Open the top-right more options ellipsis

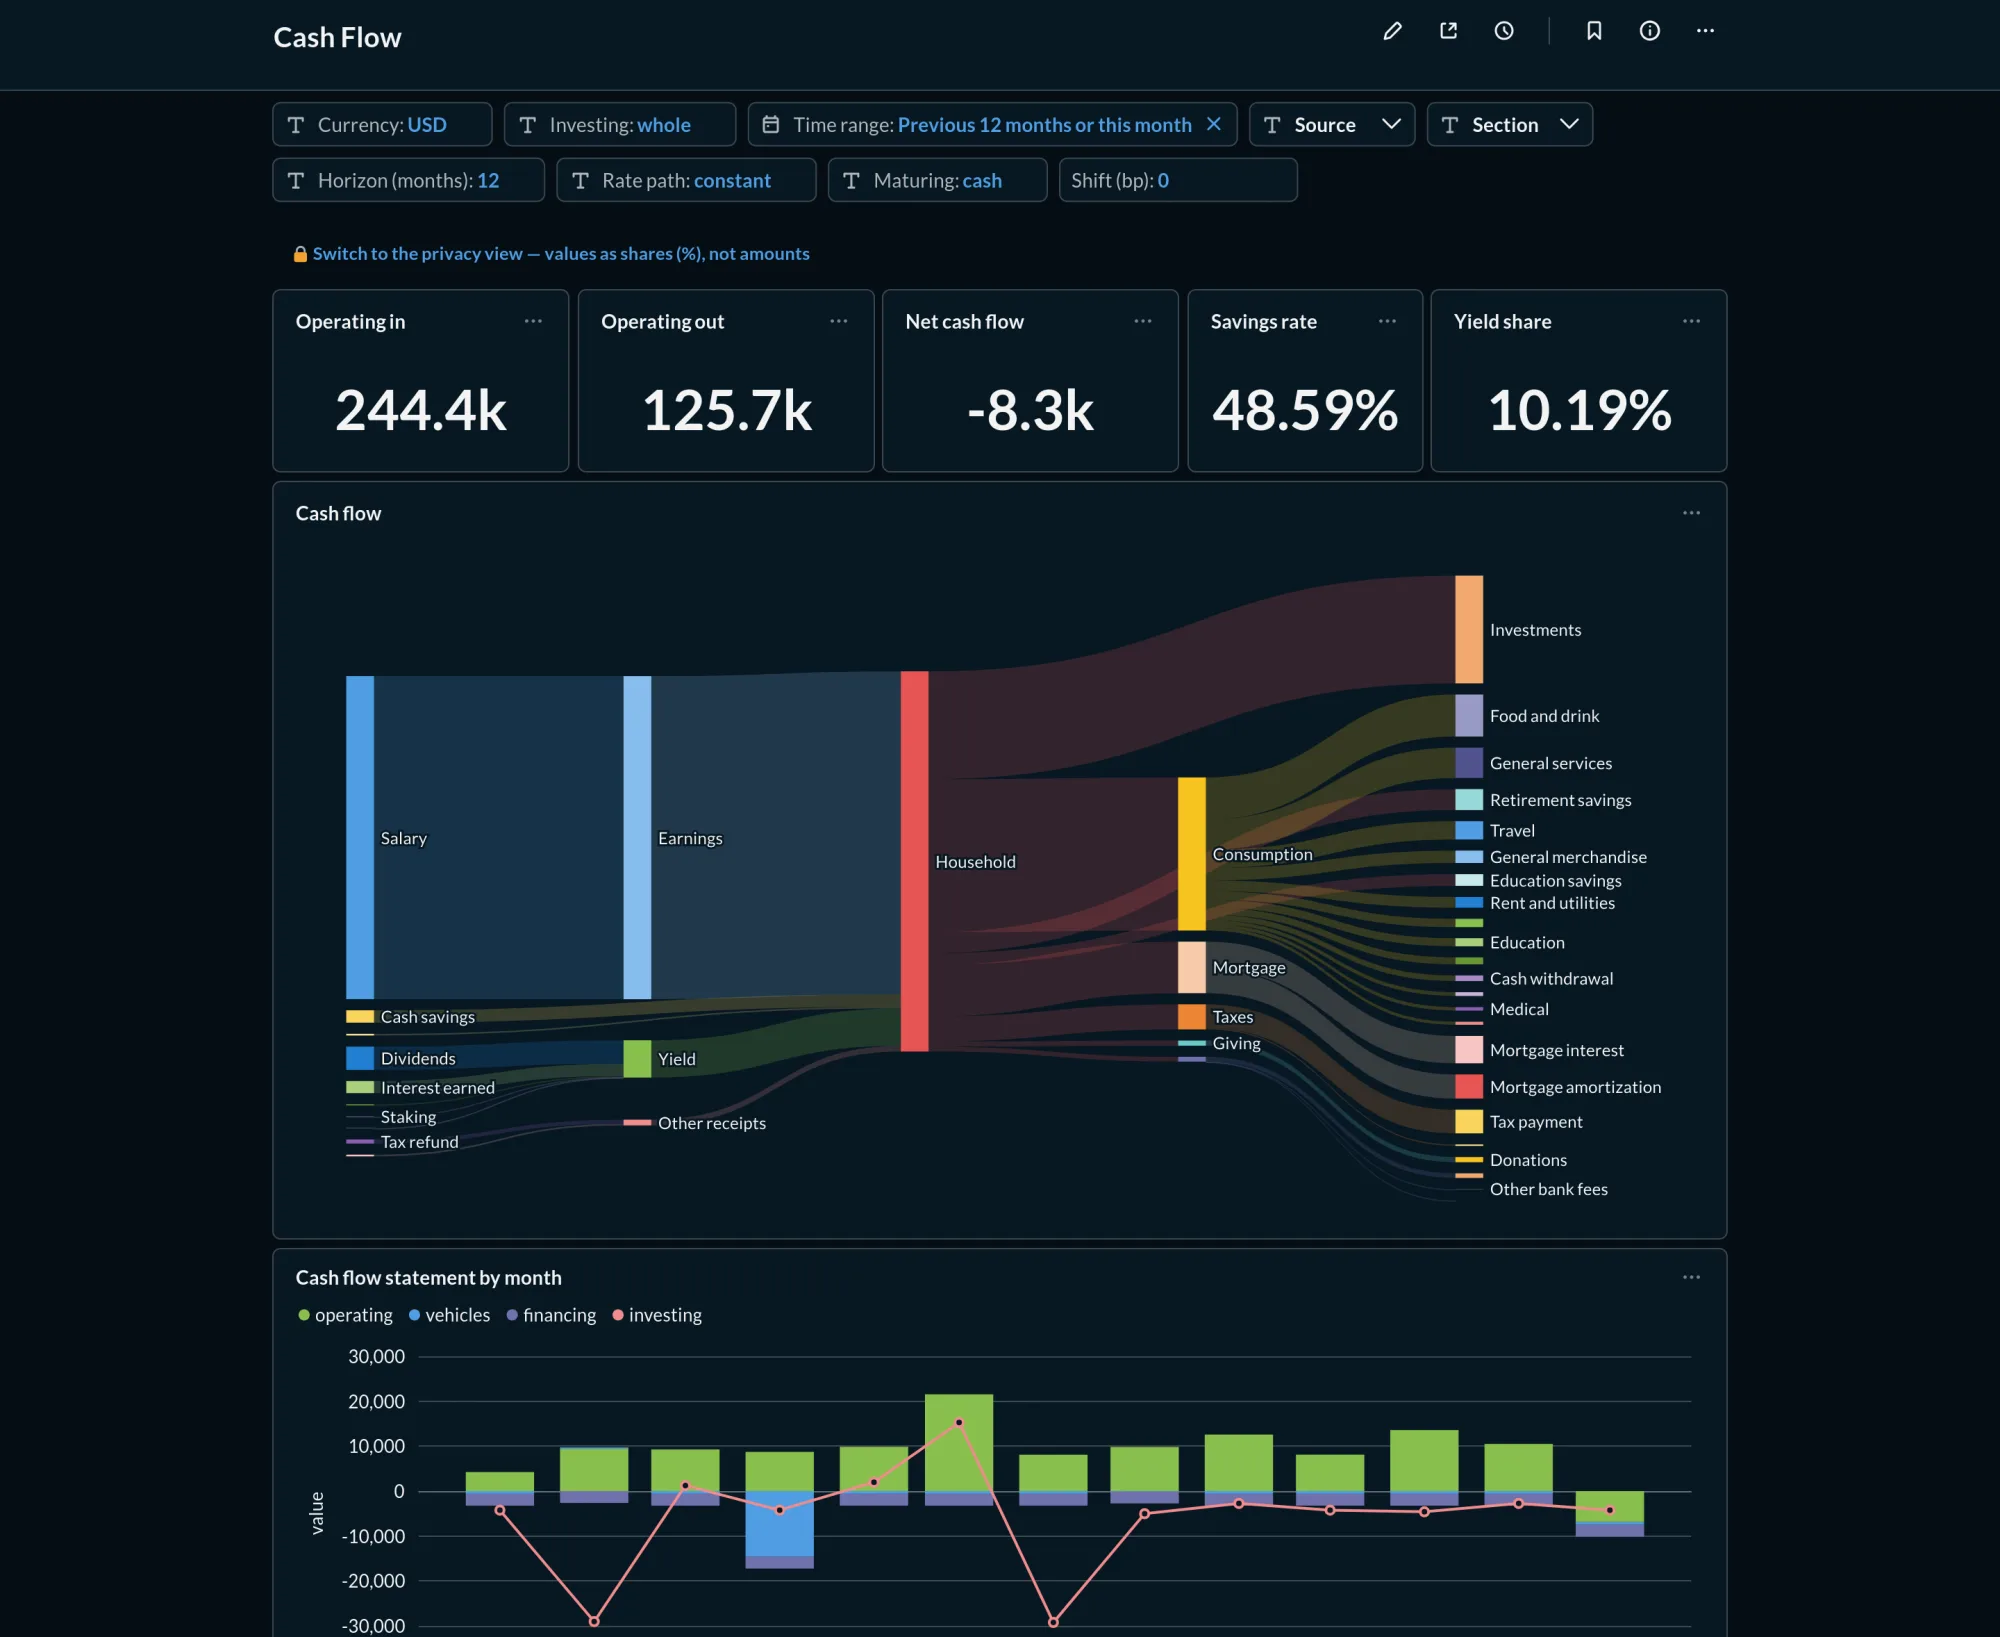(x=1705, y=31)
